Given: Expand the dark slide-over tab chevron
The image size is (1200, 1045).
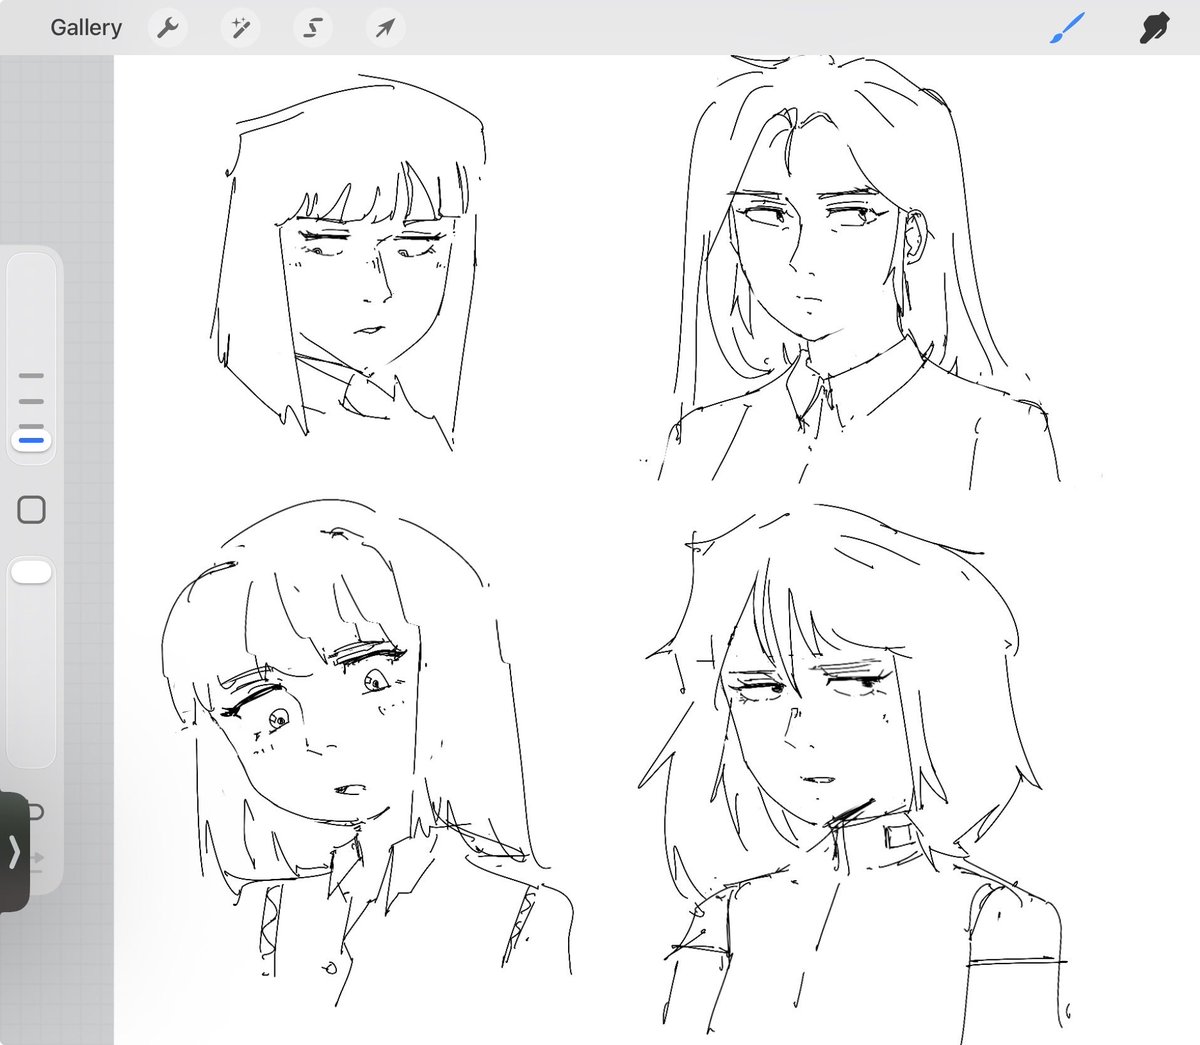Looking at the screenshot, I should tap(14, 851).
